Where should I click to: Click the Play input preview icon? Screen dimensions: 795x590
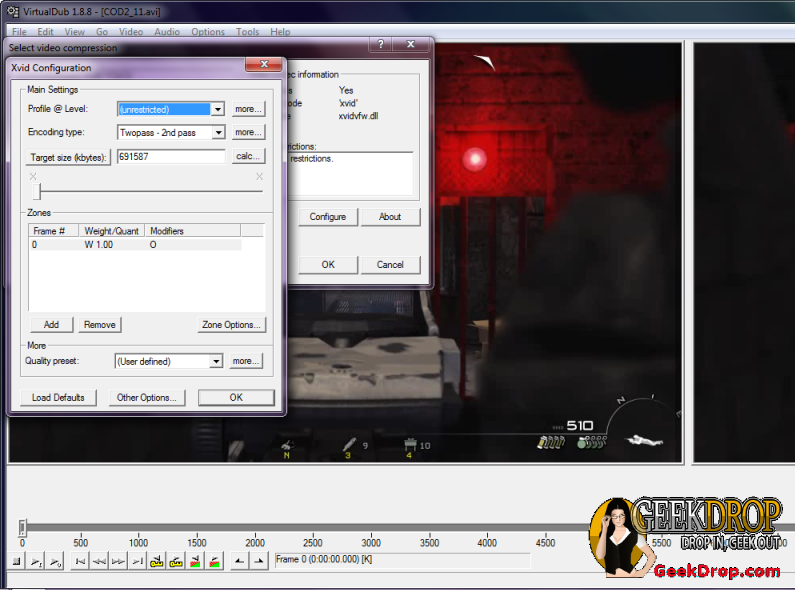pos(37,562)
